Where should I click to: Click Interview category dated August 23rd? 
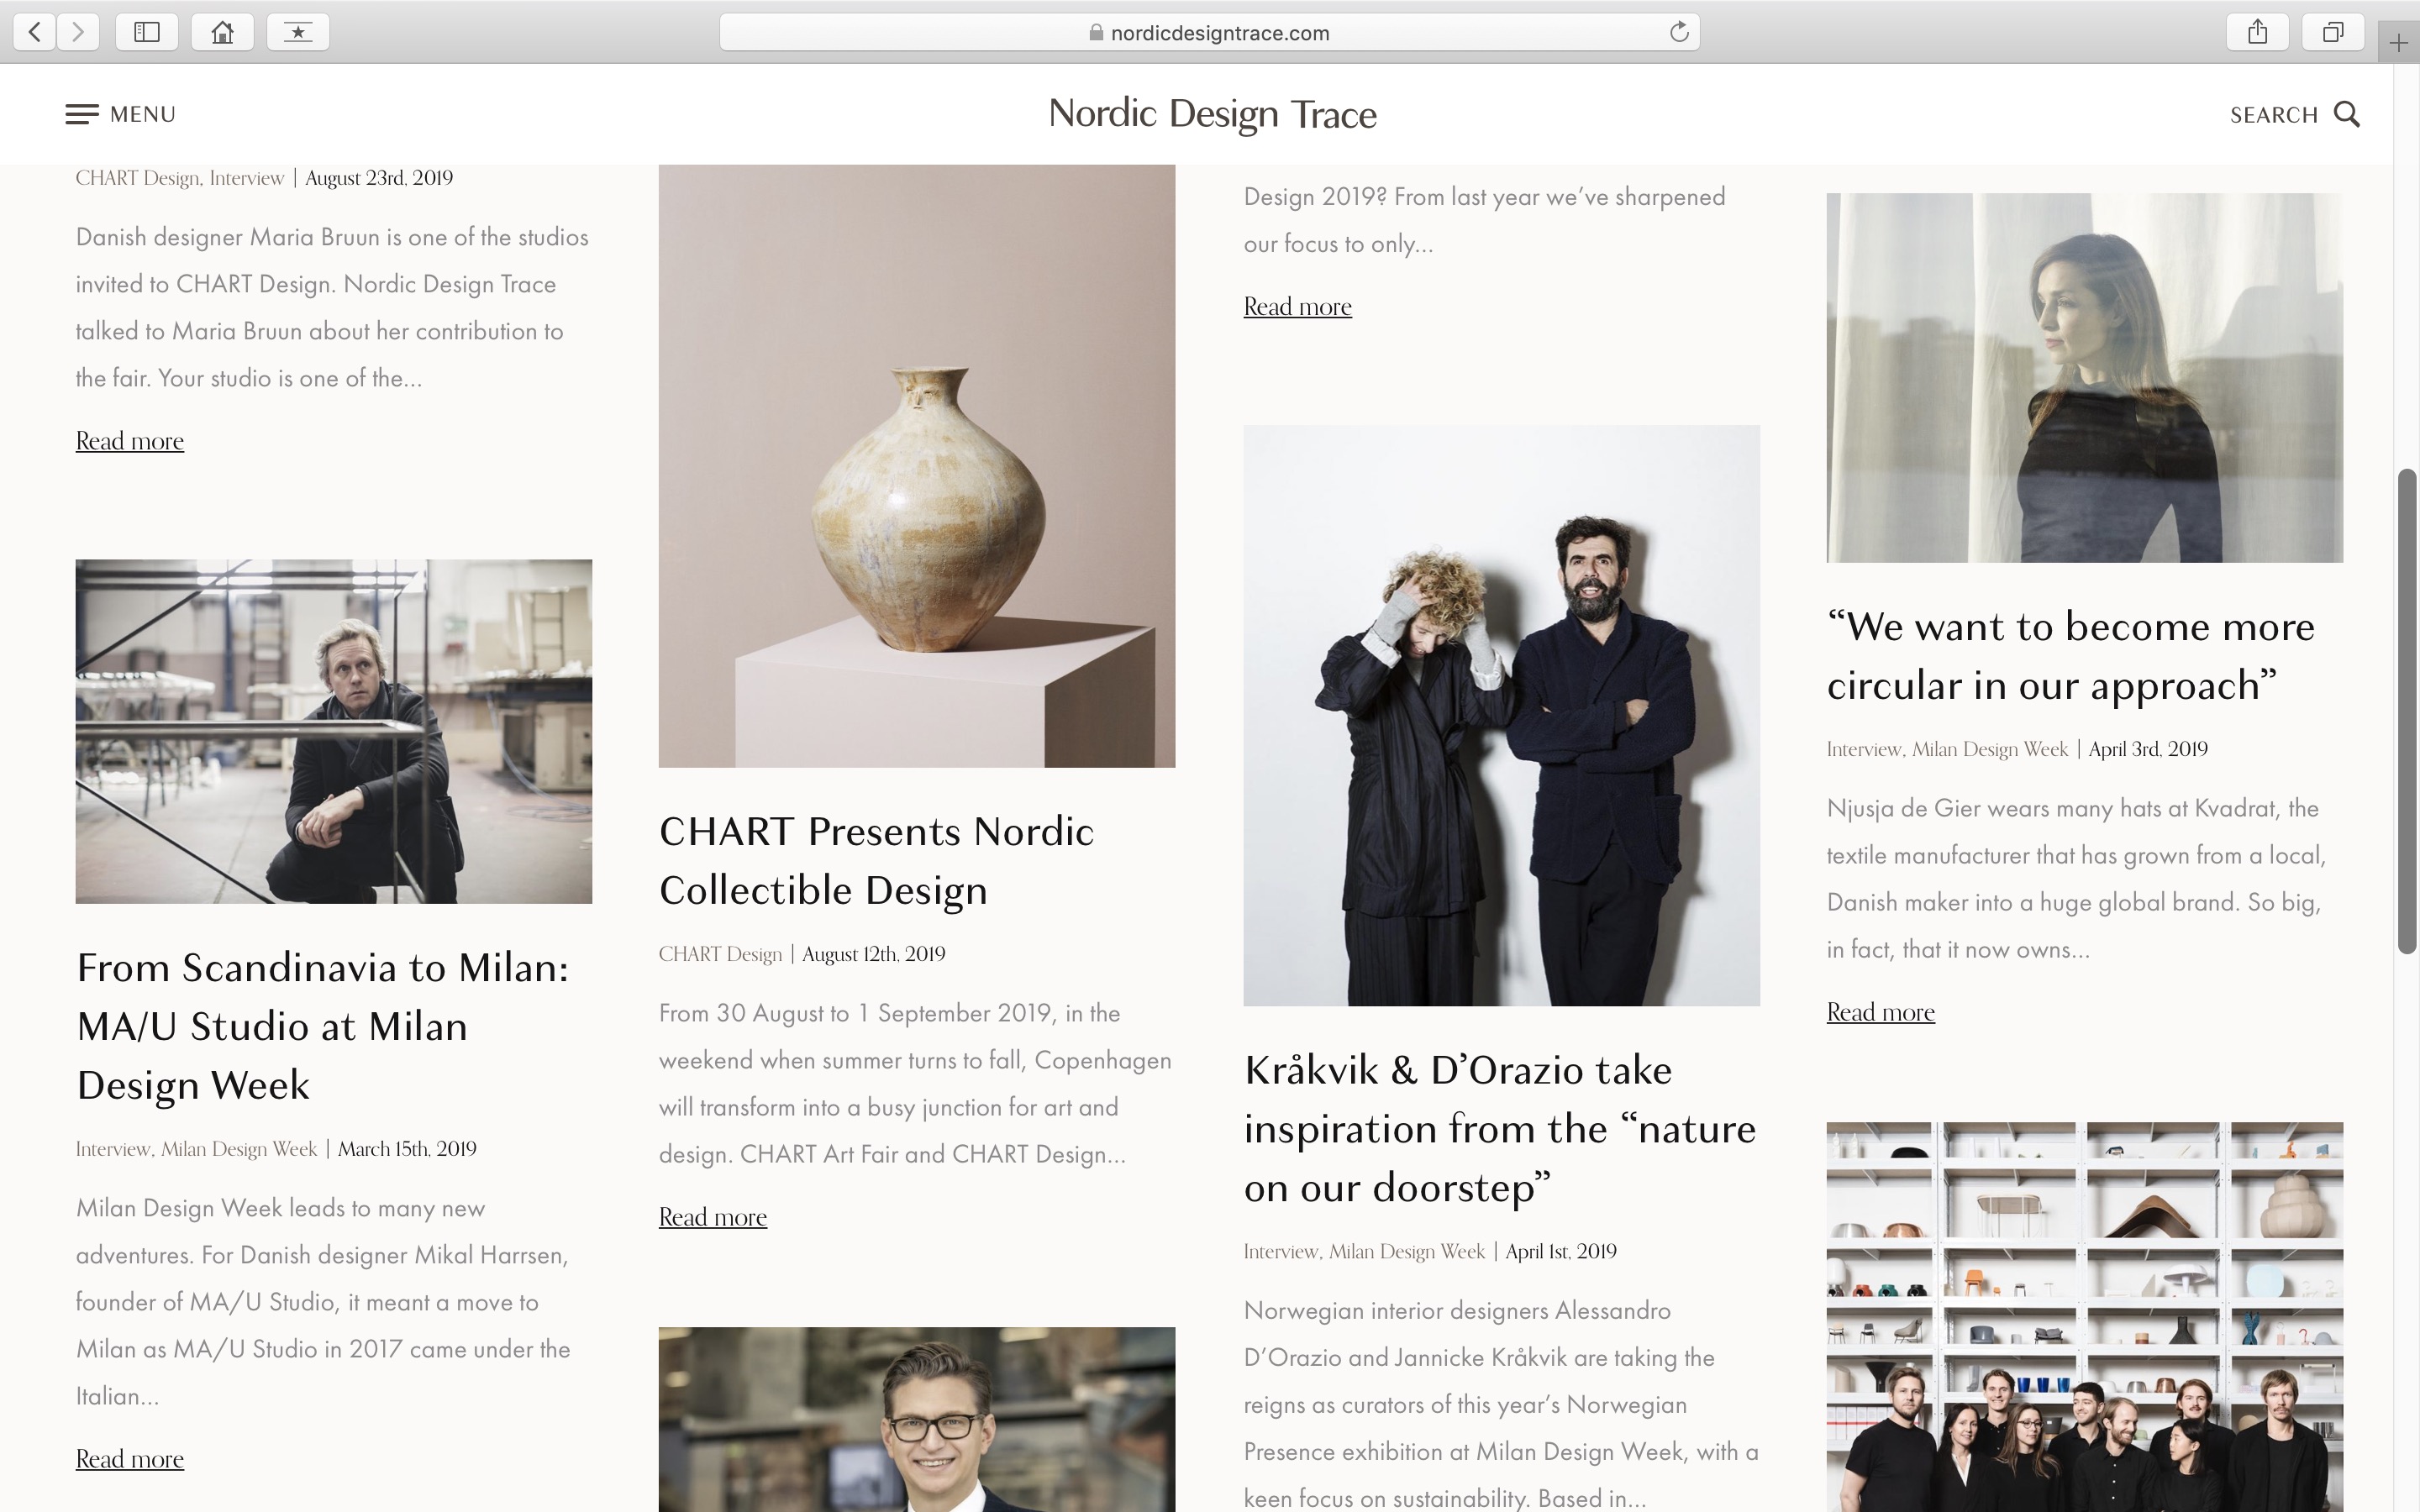(x=247, y=178)
